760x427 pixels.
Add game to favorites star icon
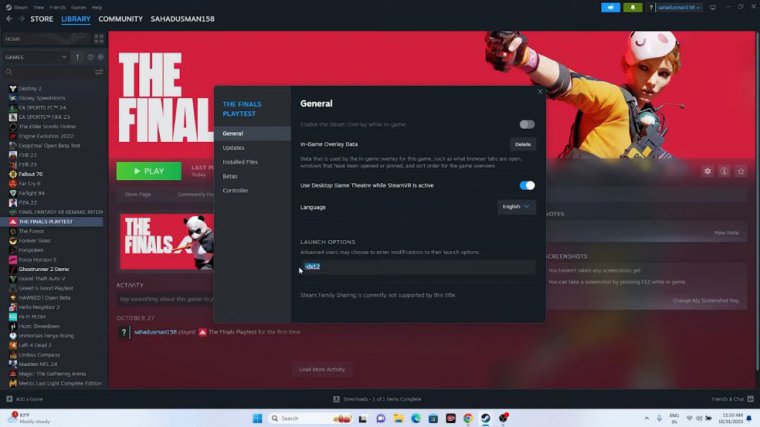click(742, 171)
